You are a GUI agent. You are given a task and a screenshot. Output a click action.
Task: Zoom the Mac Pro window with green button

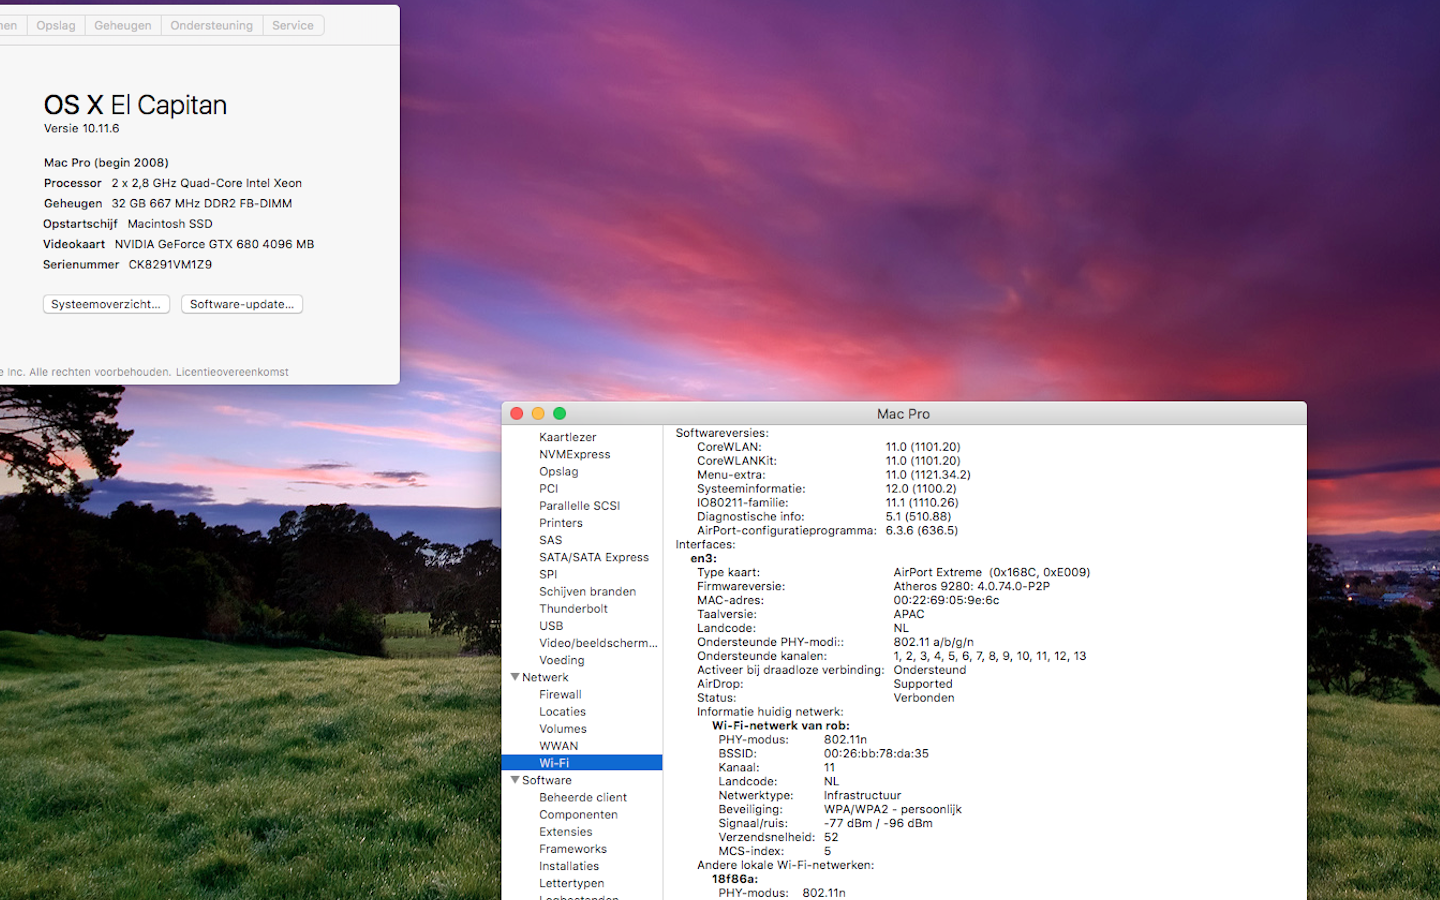560,413
